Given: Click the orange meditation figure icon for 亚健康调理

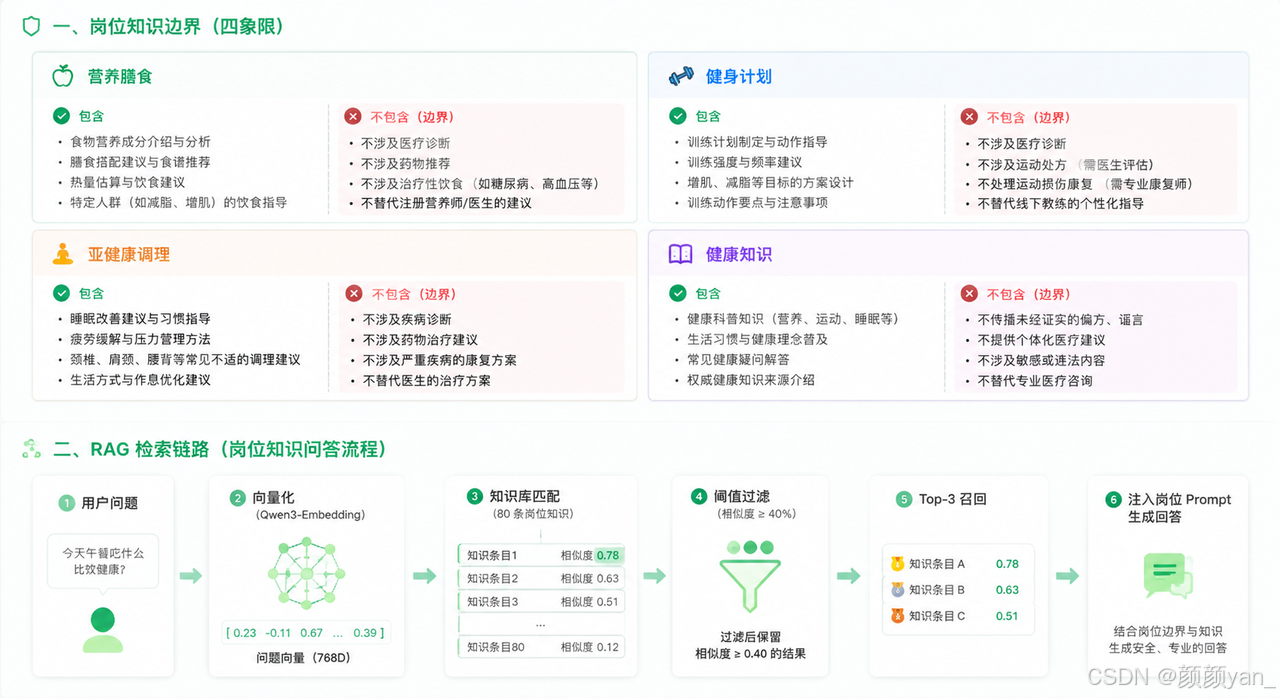Looking at the screenshot, I should coord(63,254).
